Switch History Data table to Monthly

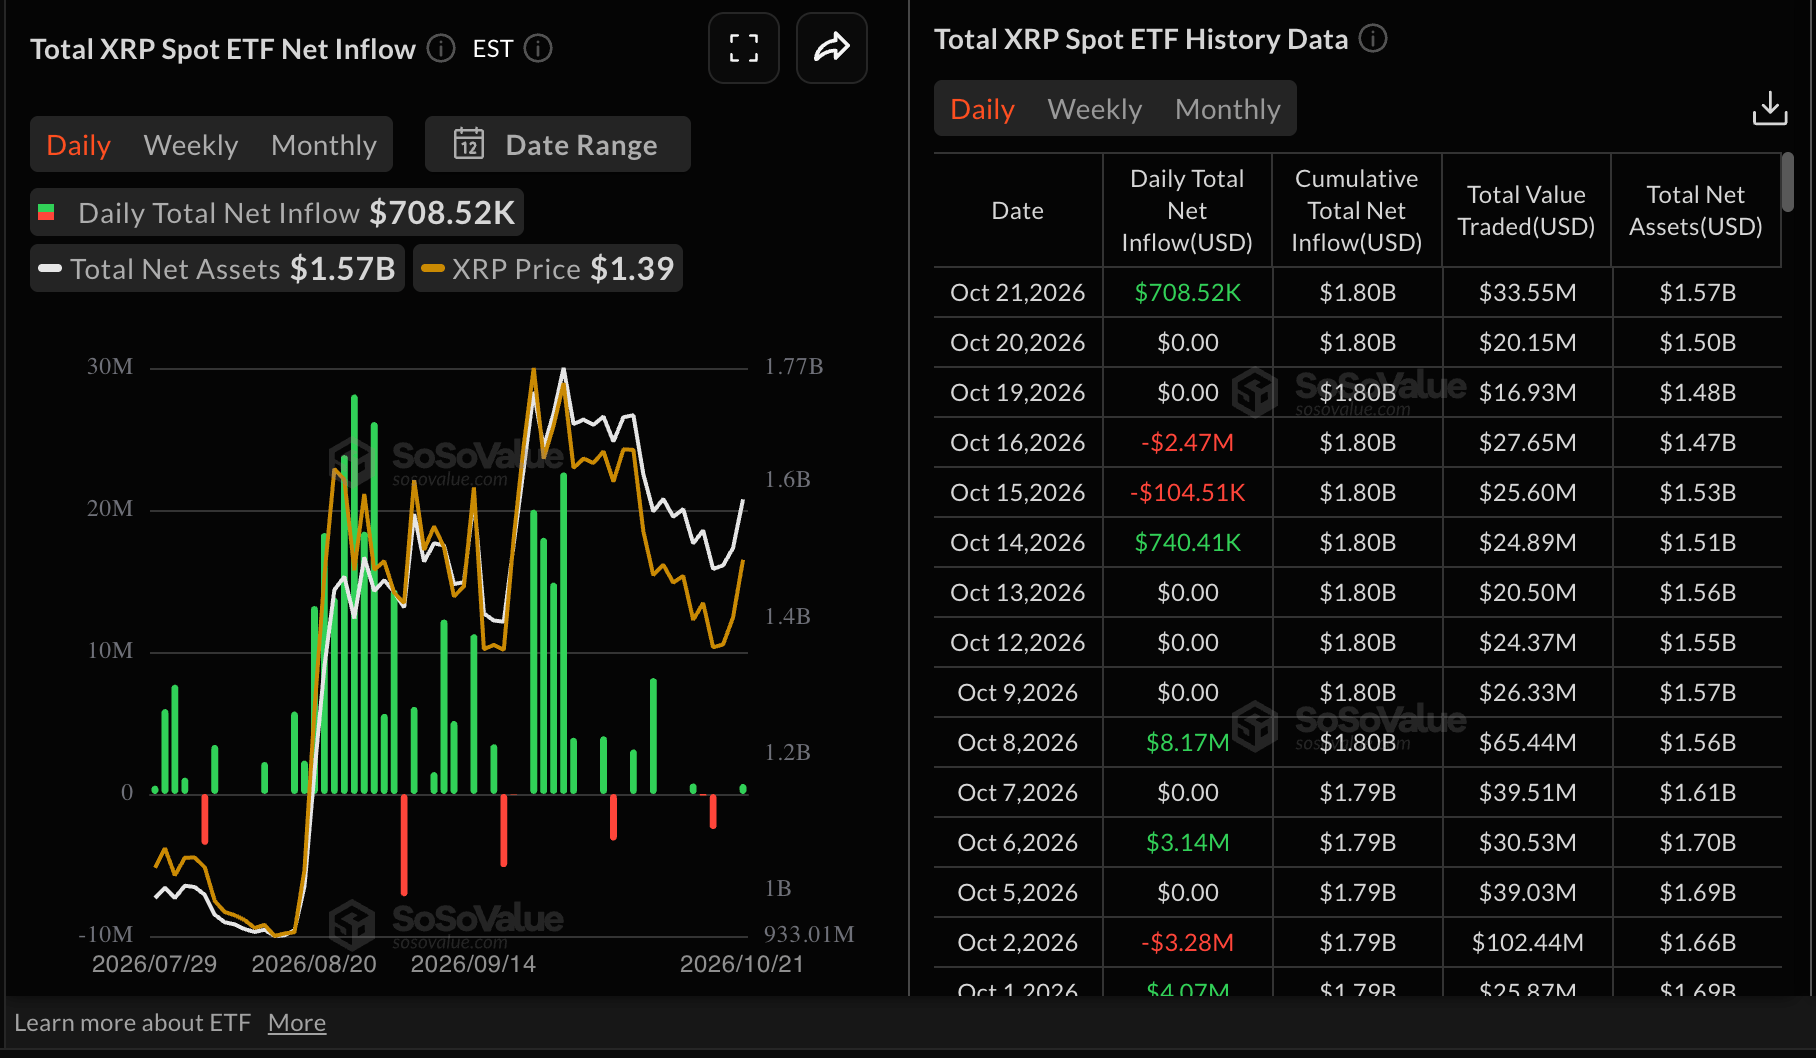[1228, 109]
